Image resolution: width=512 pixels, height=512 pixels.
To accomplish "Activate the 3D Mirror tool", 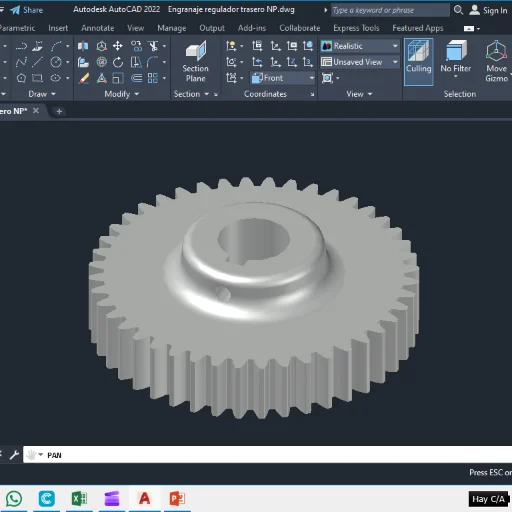I will click(x=83, y=46).
